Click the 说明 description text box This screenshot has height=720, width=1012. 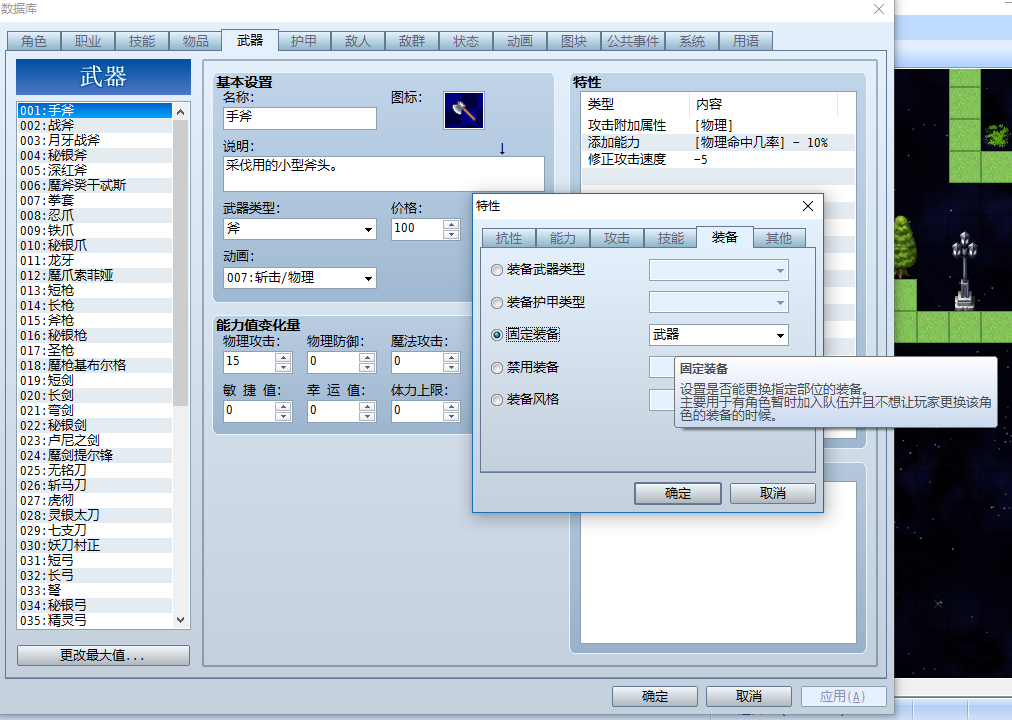(x=383, y=174)
